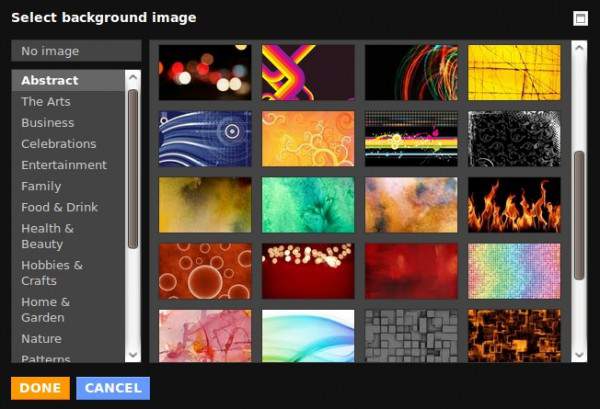Pick the blue grid with target thumbnail
Screen dimensions: 600x409
coord(205,139)
